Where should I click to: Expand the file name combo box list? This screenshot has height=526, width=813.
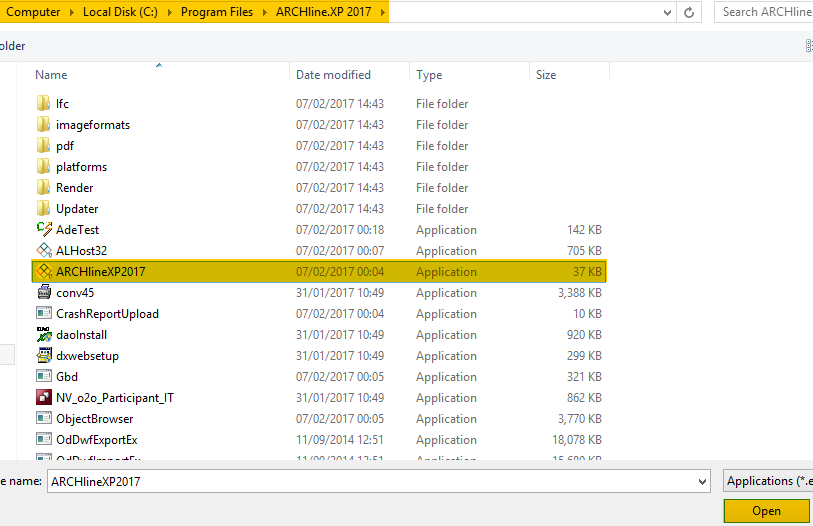coord(702,481)
